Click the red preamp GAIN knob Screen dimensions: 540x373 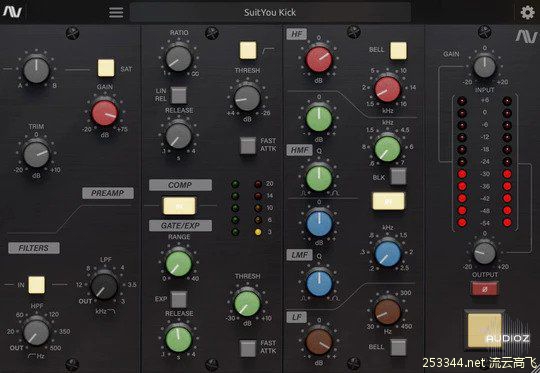pos(105,113)
